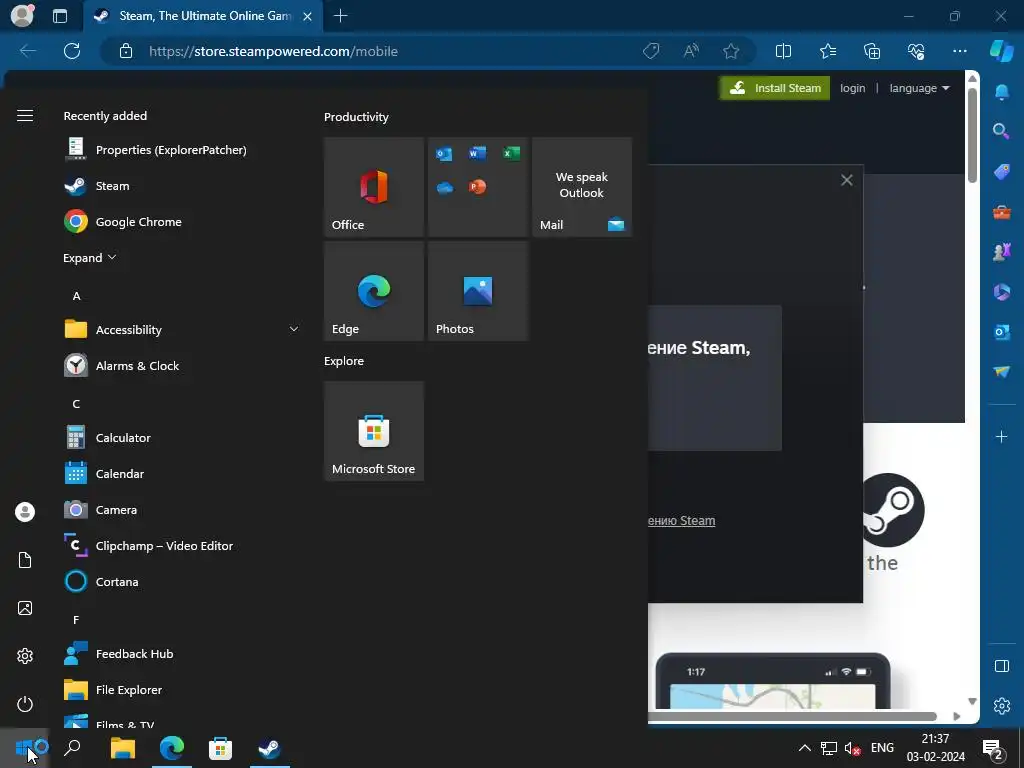
Task: Toggle the Start menu hamburger expand
Action: [x=25, y=116]
